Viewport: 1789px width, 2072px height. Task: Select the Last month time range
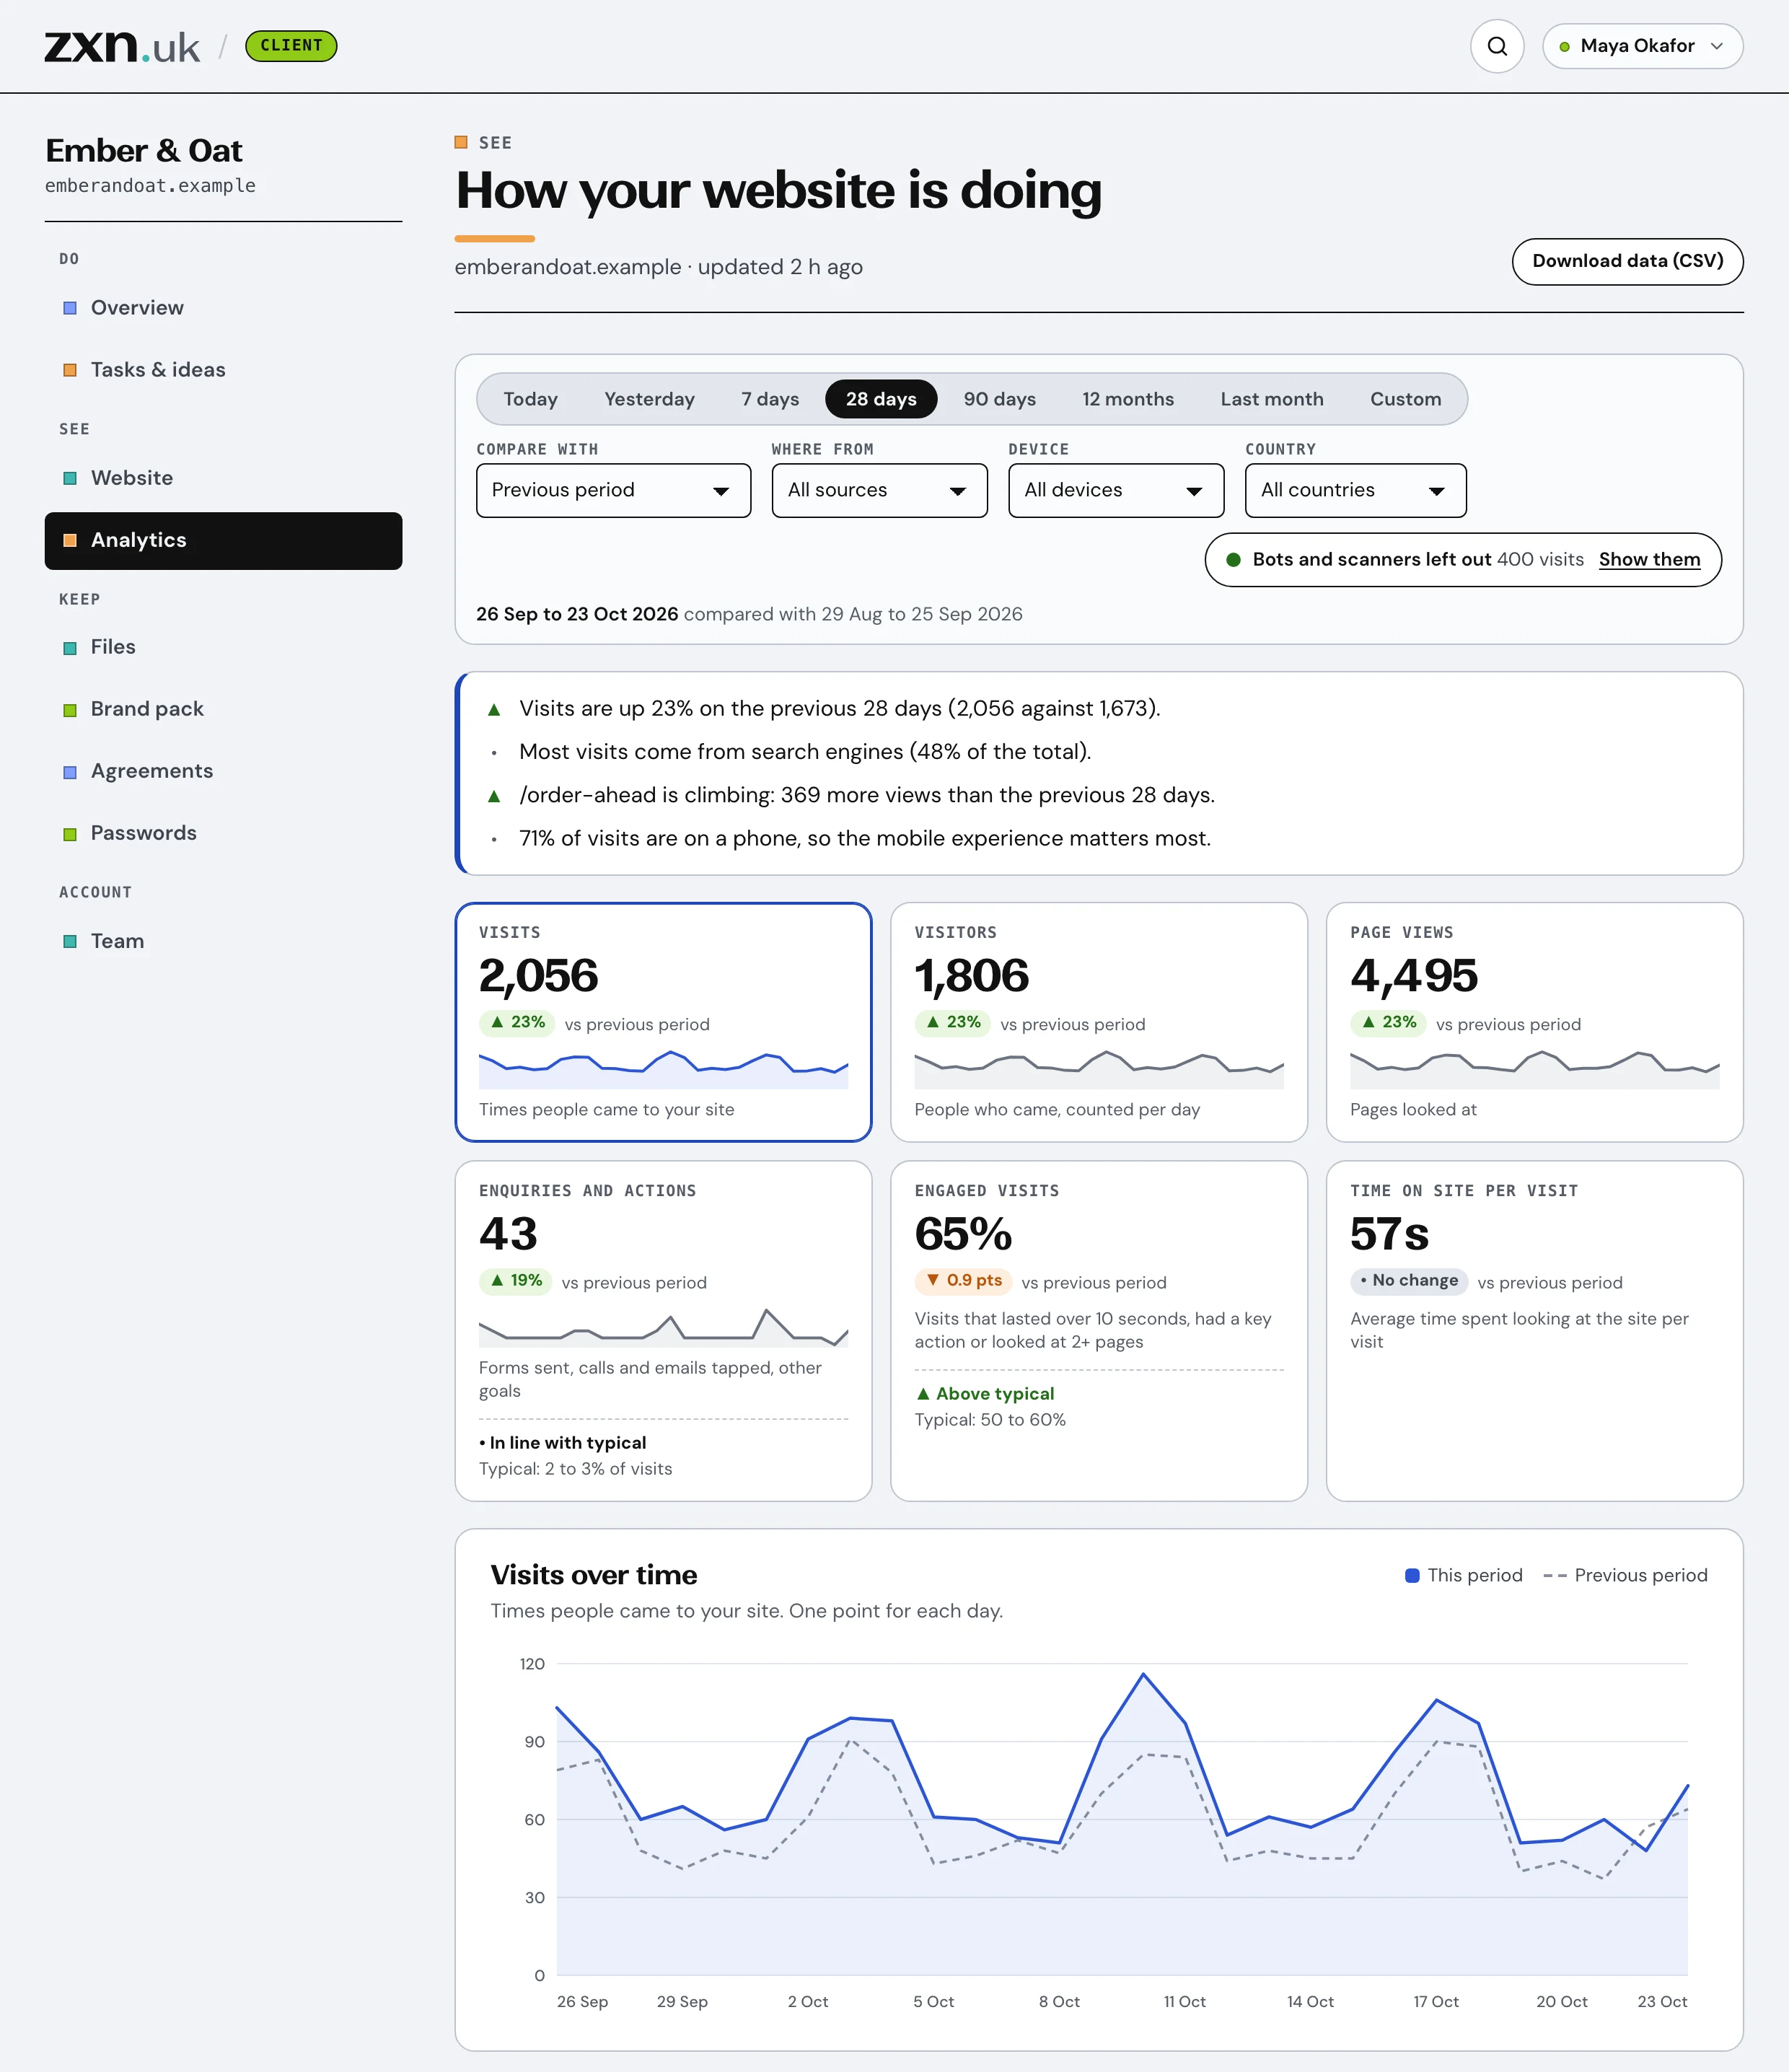[1271, 399]
